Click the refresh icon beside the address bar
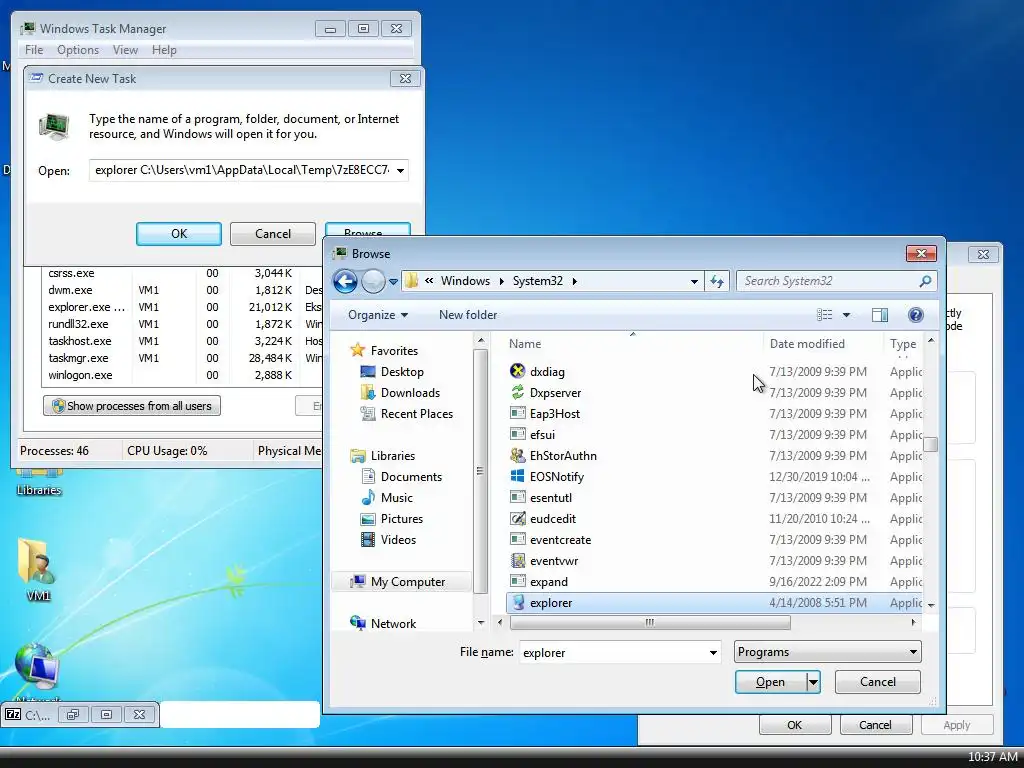Screen dimensions: 1024x768 click(717, 281)
